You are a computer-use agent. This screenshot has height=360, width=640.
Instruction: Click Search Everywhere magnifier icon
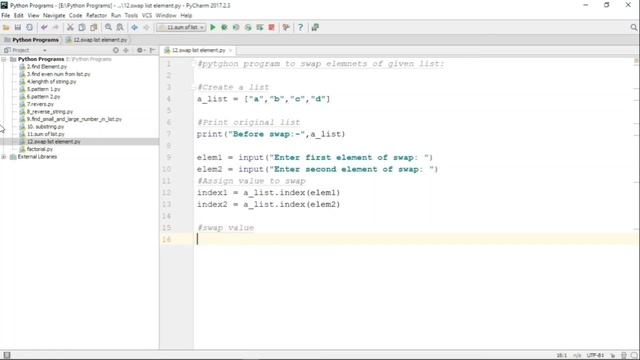click(x=633, y=27)
